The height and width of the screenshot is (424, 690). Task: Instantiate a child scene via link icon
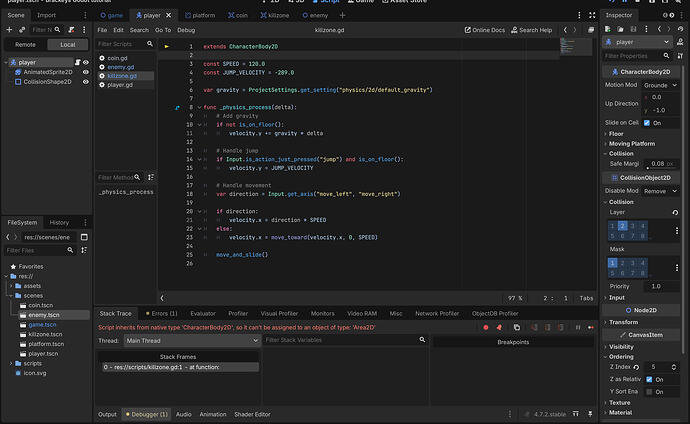[x=22, y=29]
